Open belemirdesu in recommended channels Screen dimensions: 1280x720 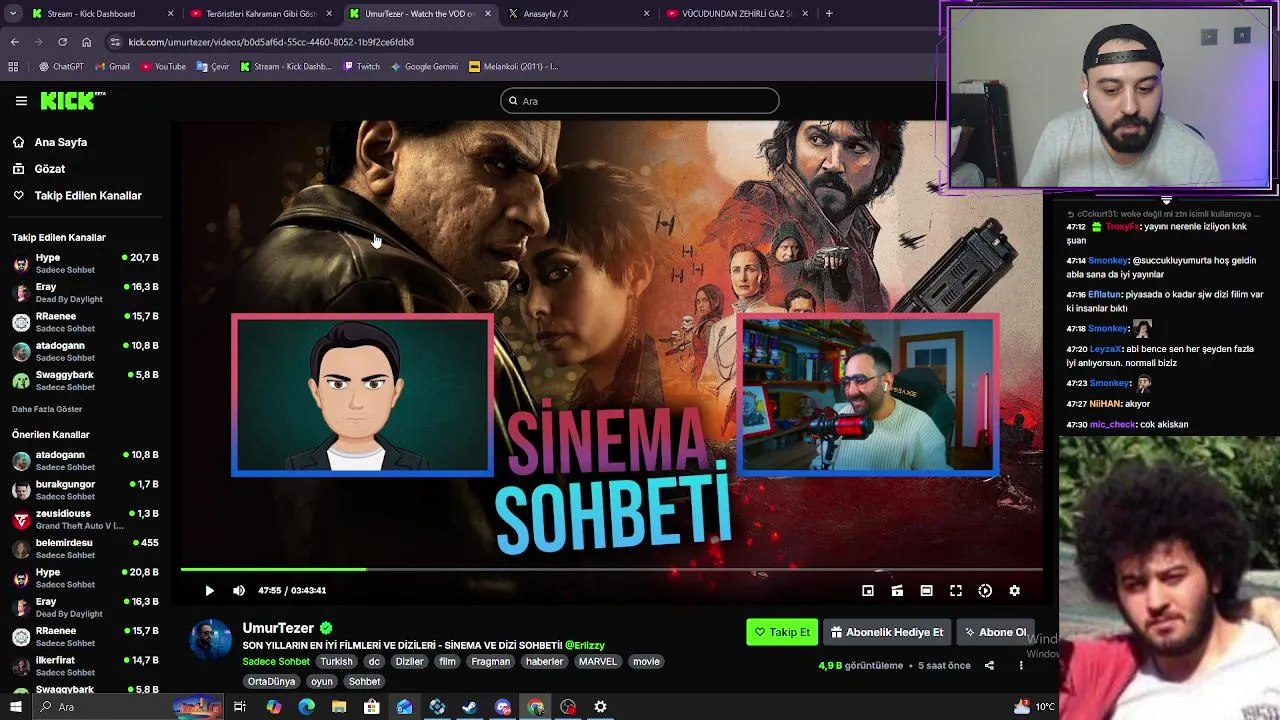(x=85, y=549)
